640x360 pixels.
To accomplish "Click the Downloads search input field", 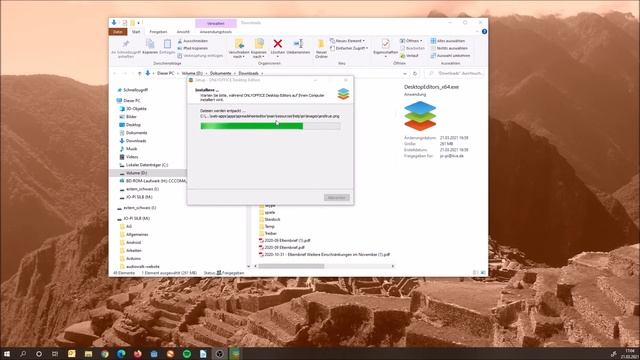I will 455,73.
